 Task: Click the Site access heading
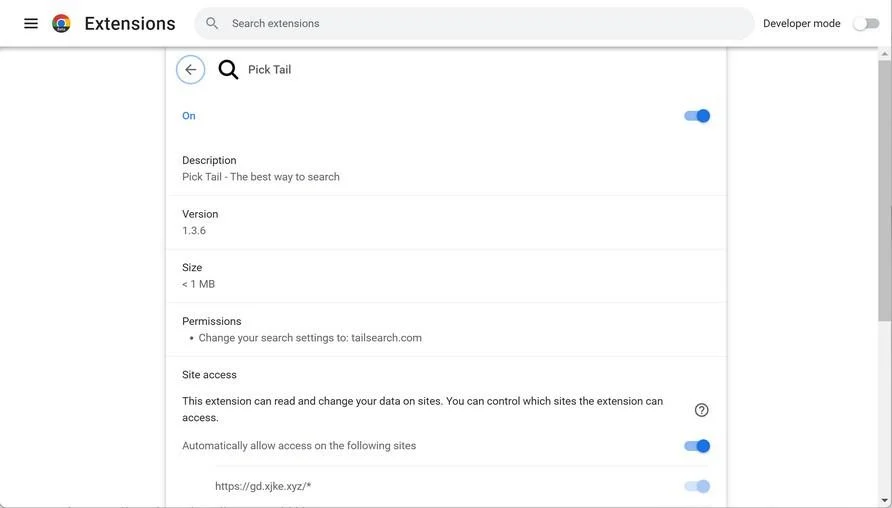click(209, 375)
